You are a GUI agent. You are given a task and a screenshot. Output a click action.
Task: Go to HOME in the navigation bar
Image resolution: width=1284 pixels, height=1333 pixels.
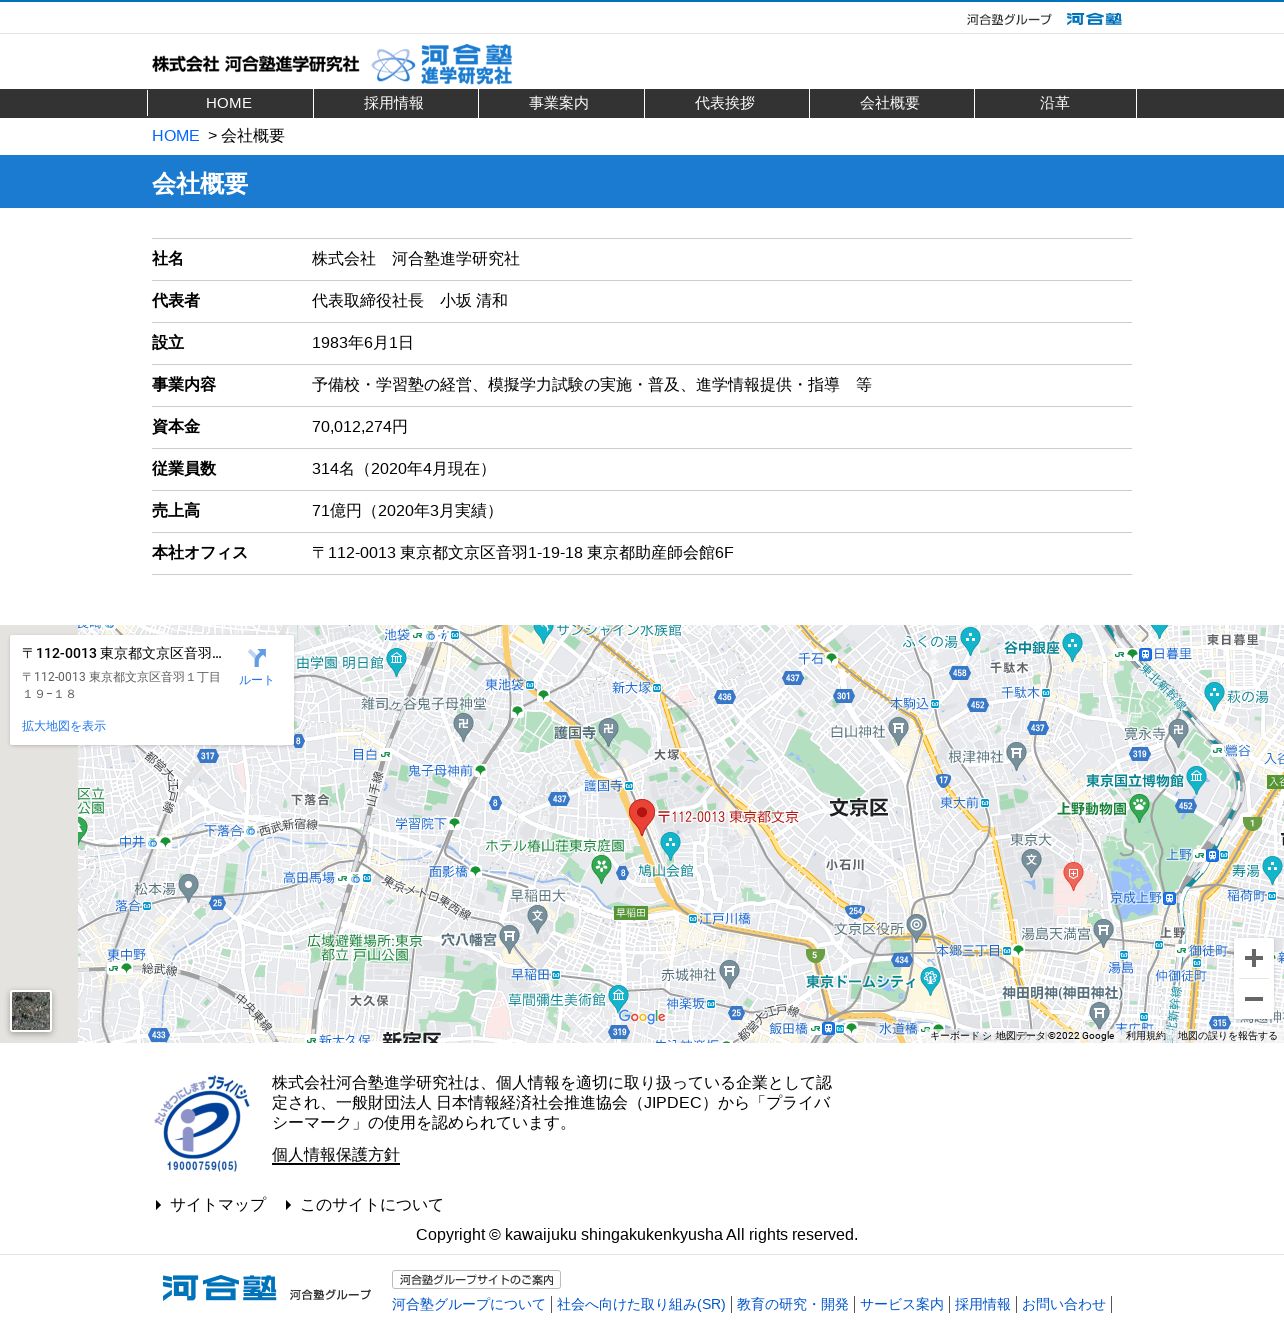[x=229, y=103]
